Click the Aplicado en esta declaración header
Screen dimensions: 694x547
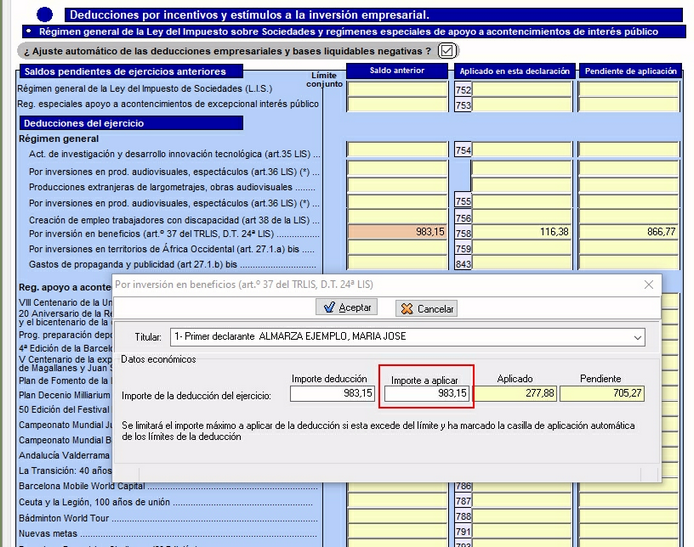pyautogui.click(x=515, y=71)
